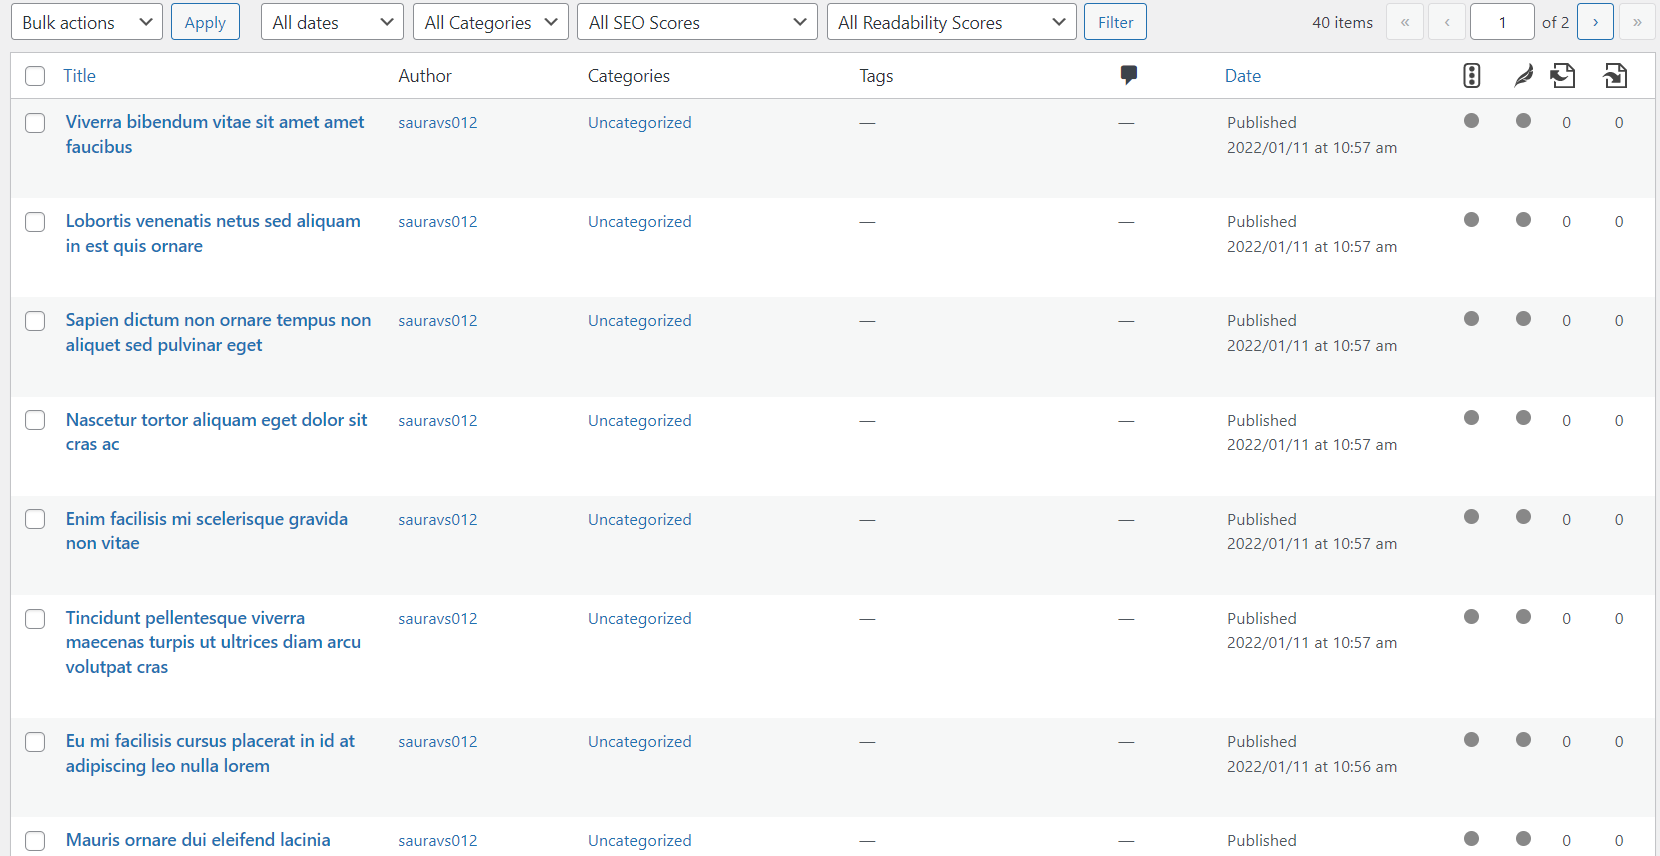This screenshot has width=1660, height=856.
Task: Click SEO score dot for Enim facilisis post
Action: pyautogui.click(x=1471, y=517)
